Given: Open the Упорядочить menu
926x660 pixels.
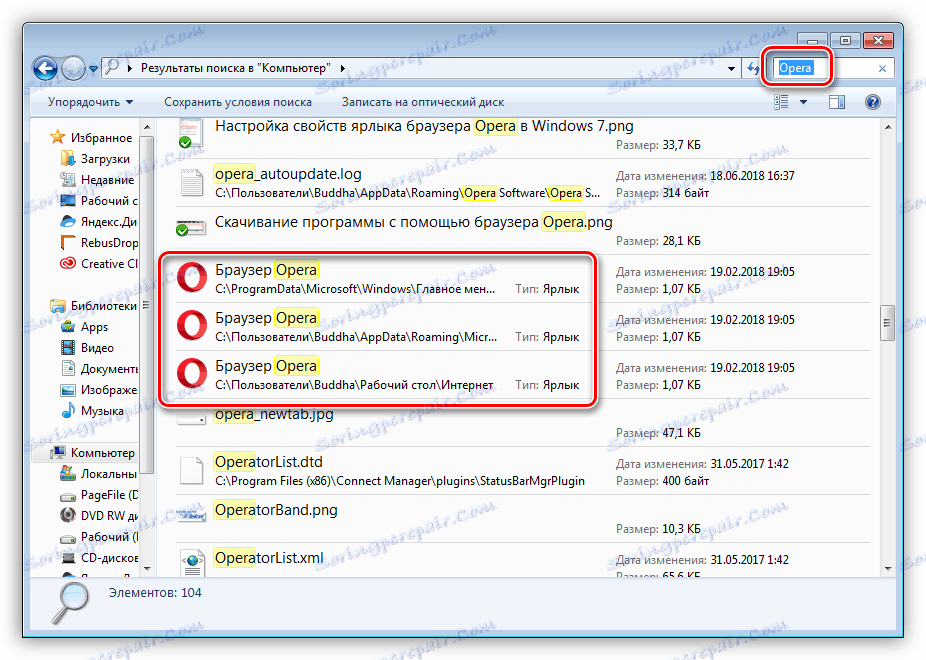Looking at the screenshot, I should point(90,102).
